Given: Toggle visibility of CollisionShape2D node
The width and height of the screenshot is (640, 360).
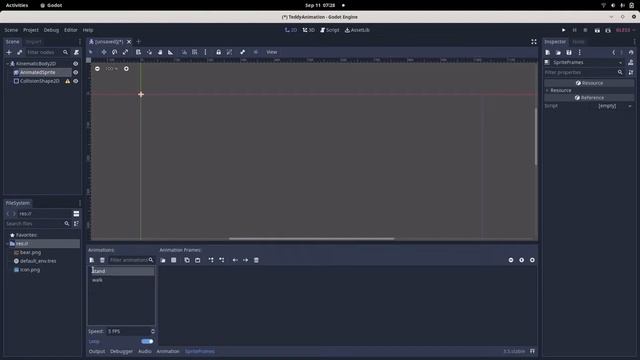Looking at the screenshot, I should pyautogui.click(x=76, y=81).
